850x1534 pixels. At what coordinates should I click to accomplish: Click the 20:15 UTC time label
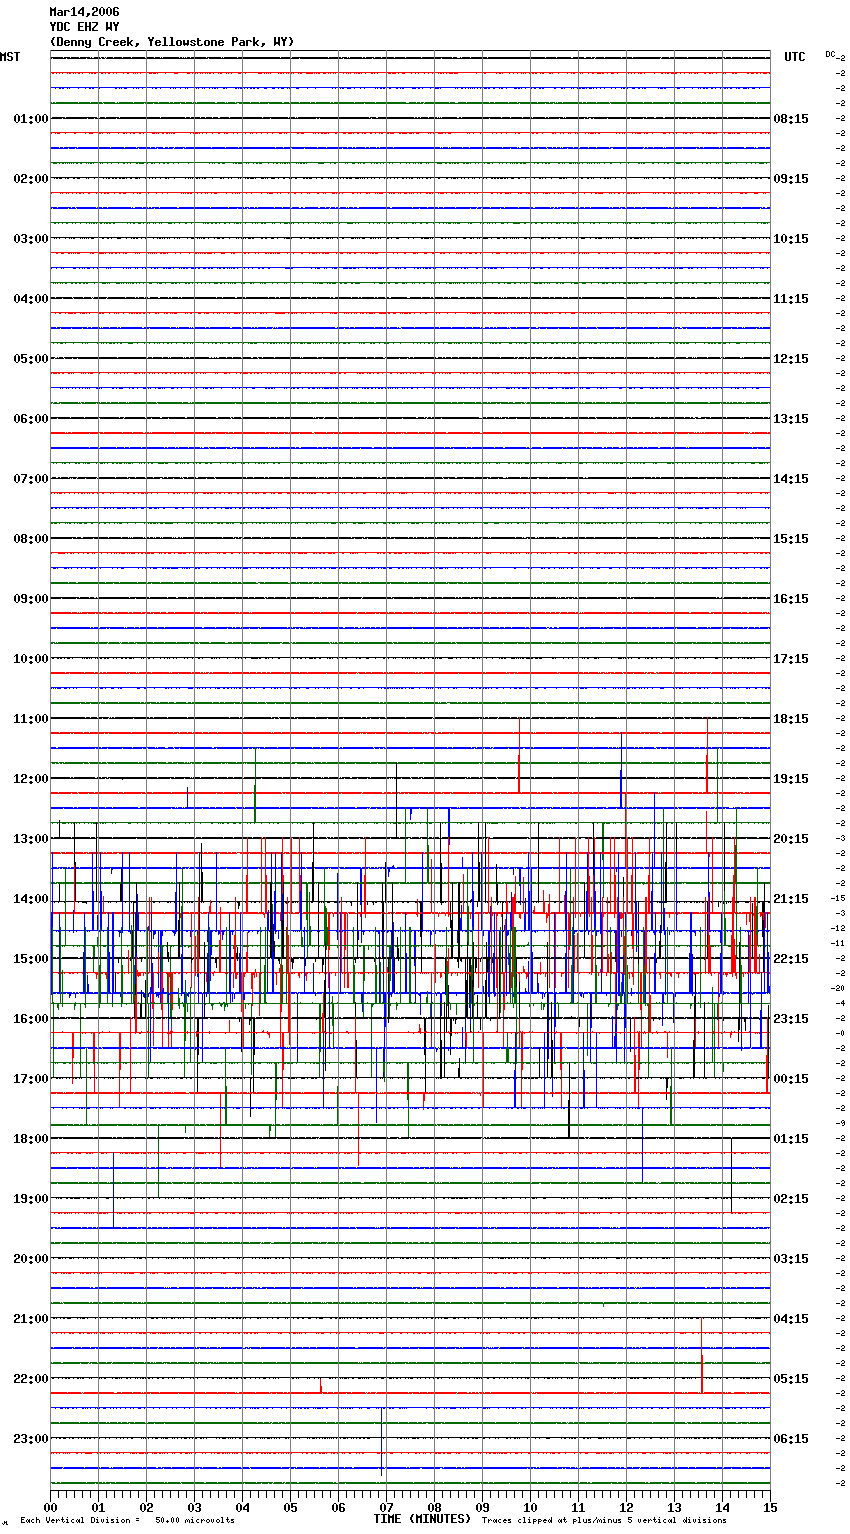pos(791,839)
